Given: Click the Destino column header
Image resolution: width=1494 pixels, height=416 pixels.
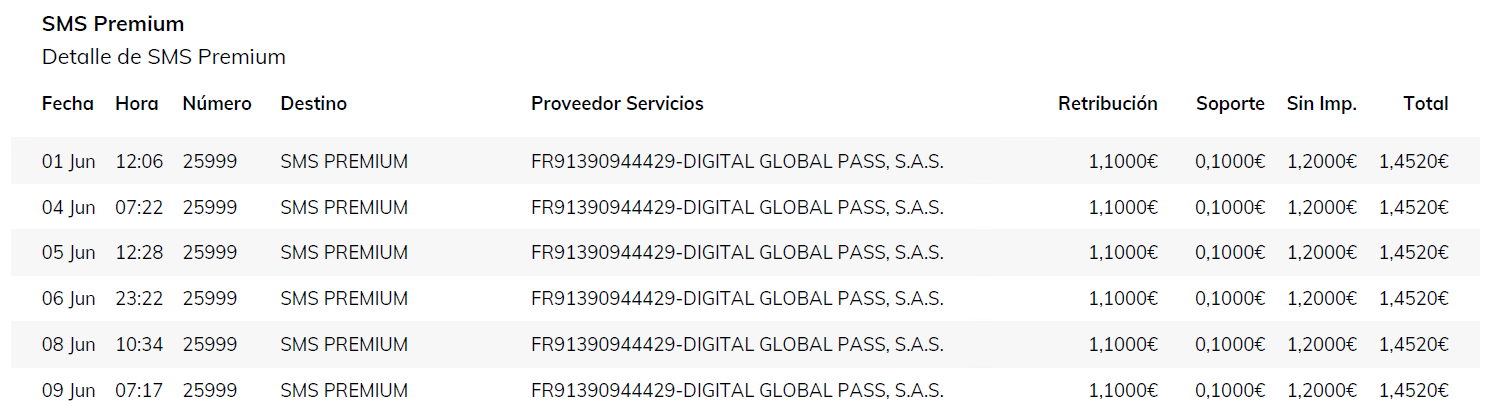Looking at the screenshot, I should coord(314,103).
